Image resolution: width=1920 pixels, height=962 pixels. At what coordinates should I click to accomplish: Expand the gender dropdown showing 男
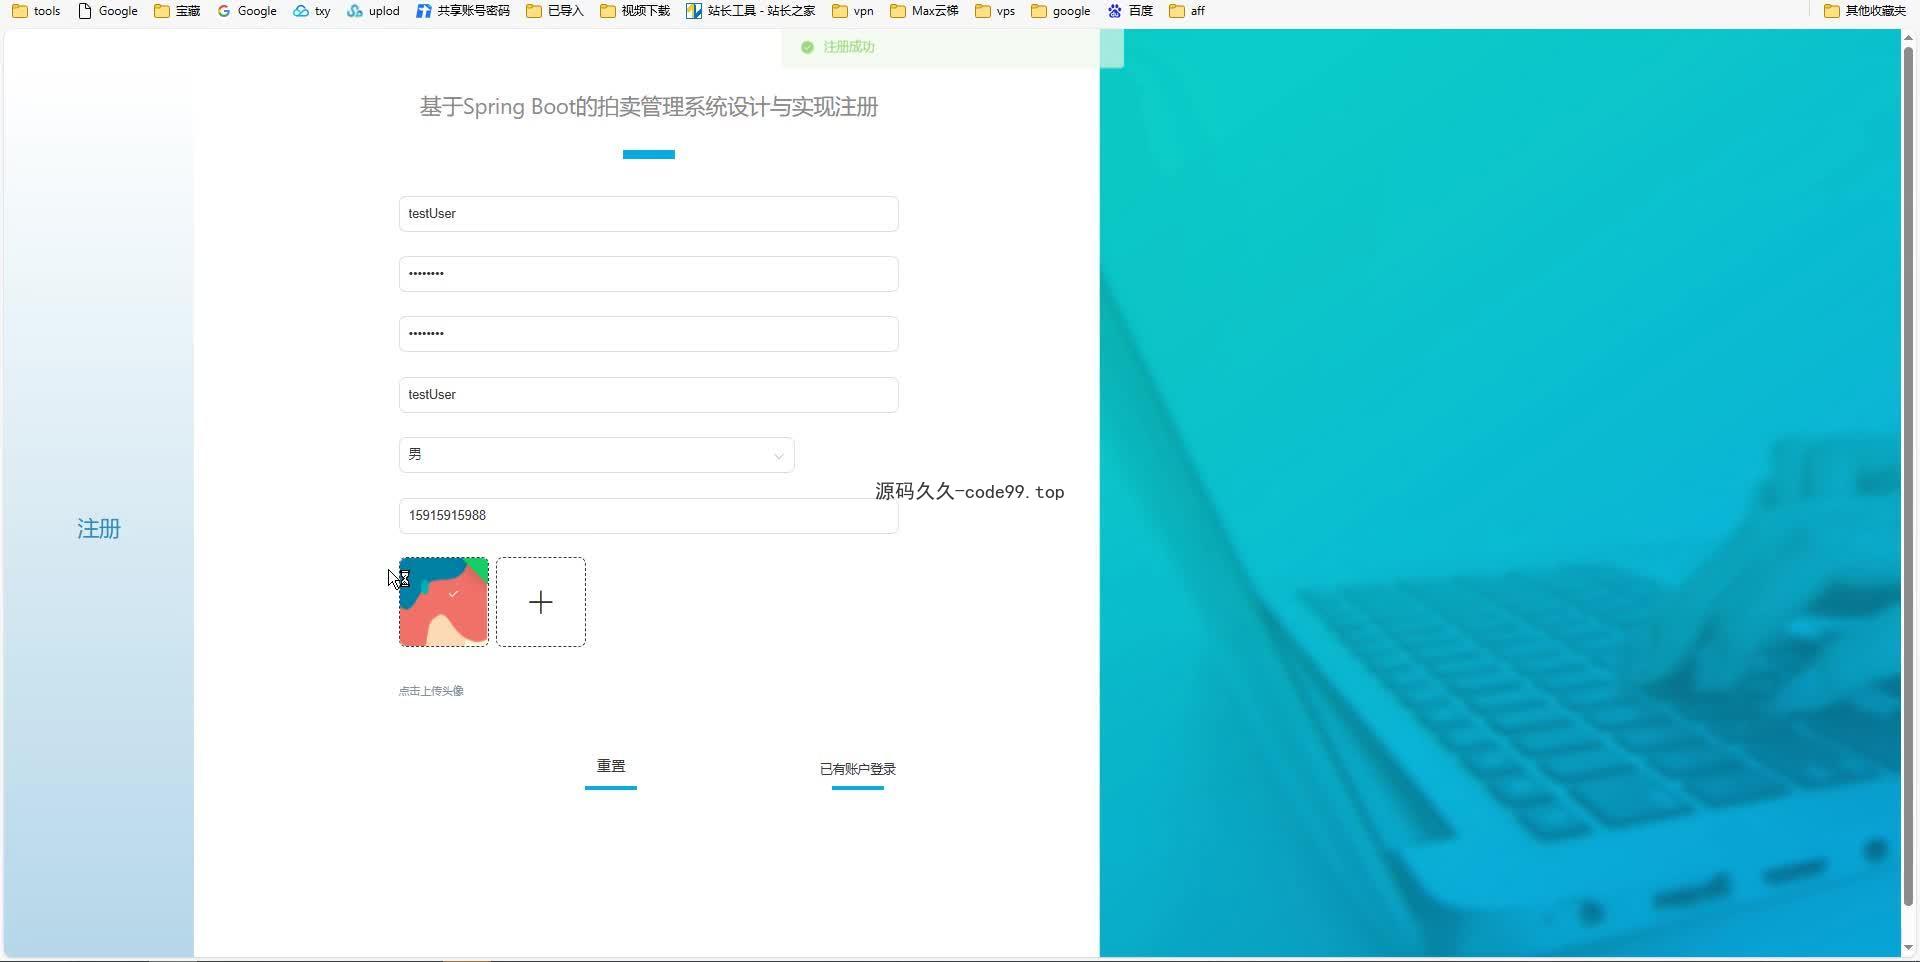pyautogui.click(x=596, y=455)
